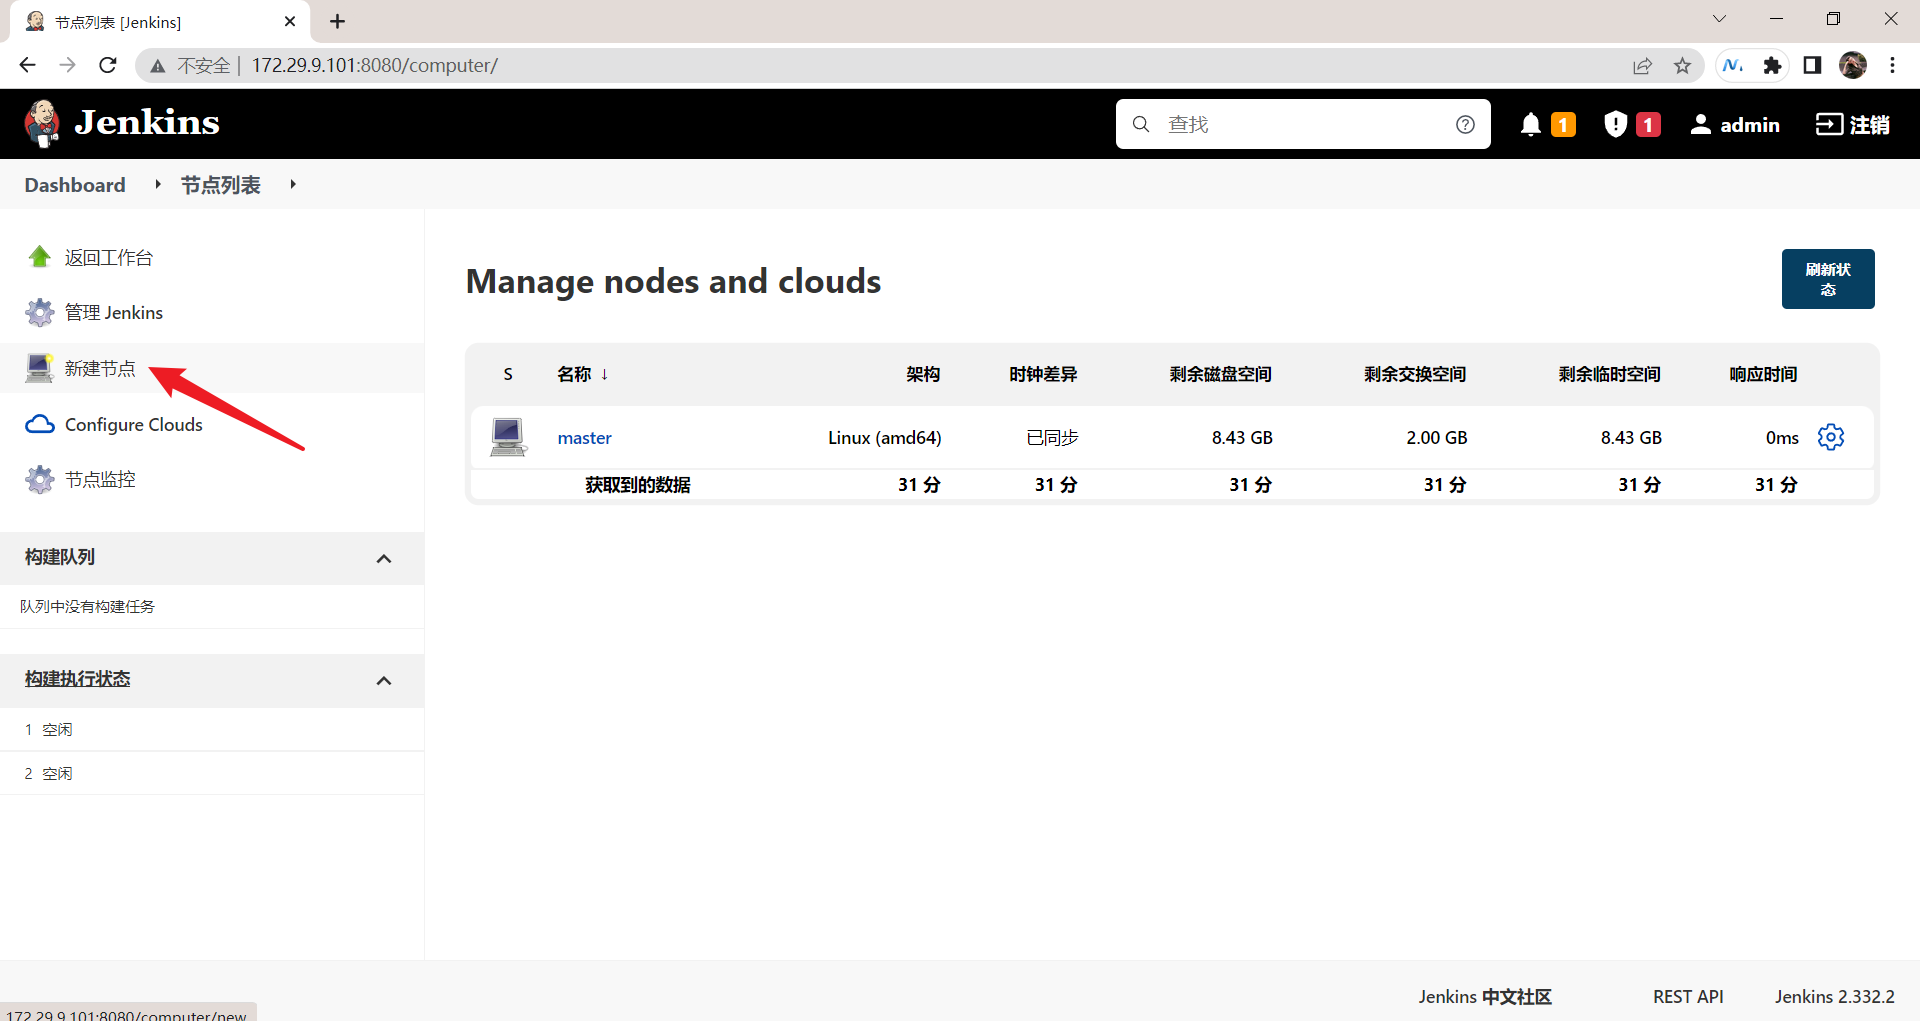The height and width of the screenshot is (1021, 1920).
Task: Click the 已同步 clock difference cell
Action: click(x=1052, y=438)
